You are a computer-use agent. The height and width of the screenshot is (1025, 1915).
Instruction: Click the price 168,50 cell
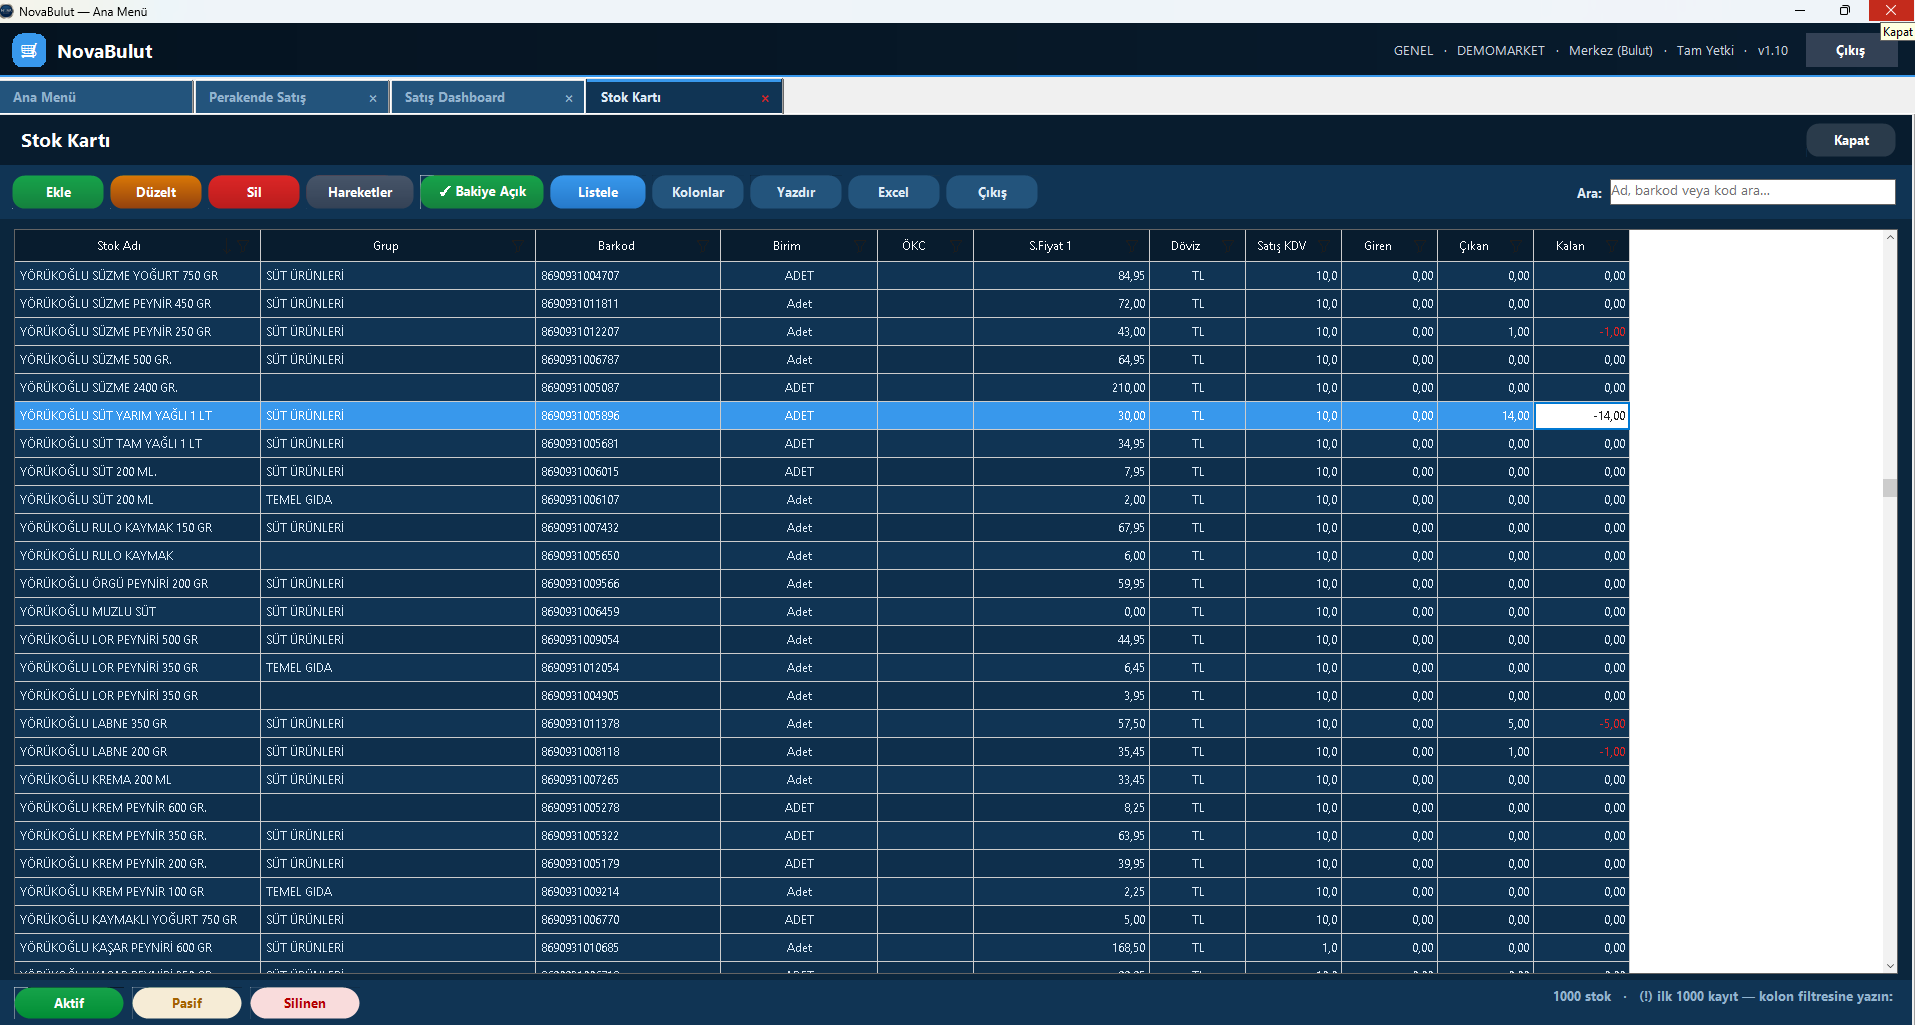click(x=1061, y=947)
